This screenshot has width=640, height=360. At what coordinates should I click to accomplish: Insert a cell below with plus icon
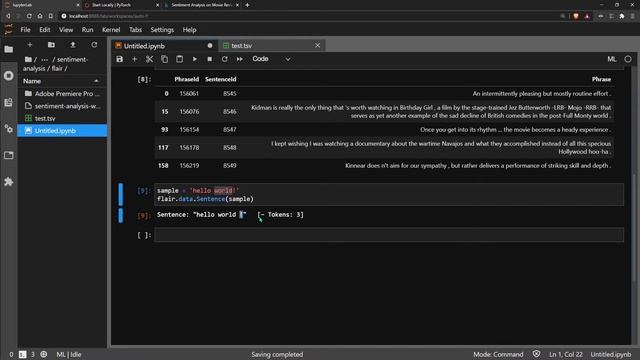click(134, 59)
